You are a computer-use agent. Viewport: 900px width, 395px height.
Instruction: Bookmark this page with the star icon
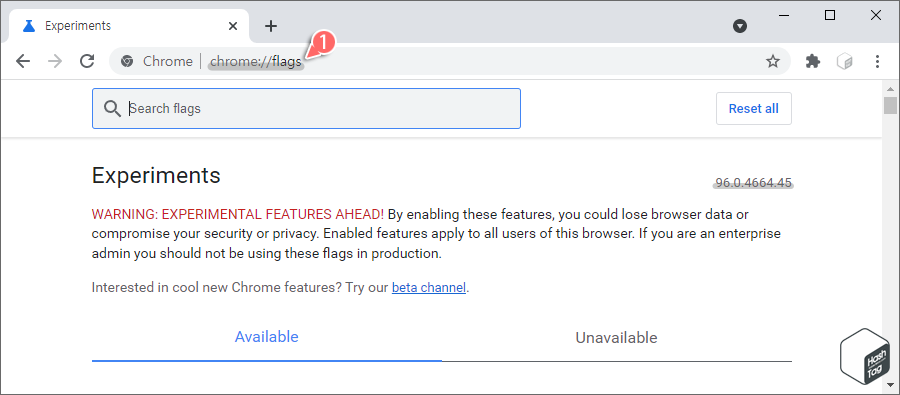pyautogui.click(x=773, y=61)
